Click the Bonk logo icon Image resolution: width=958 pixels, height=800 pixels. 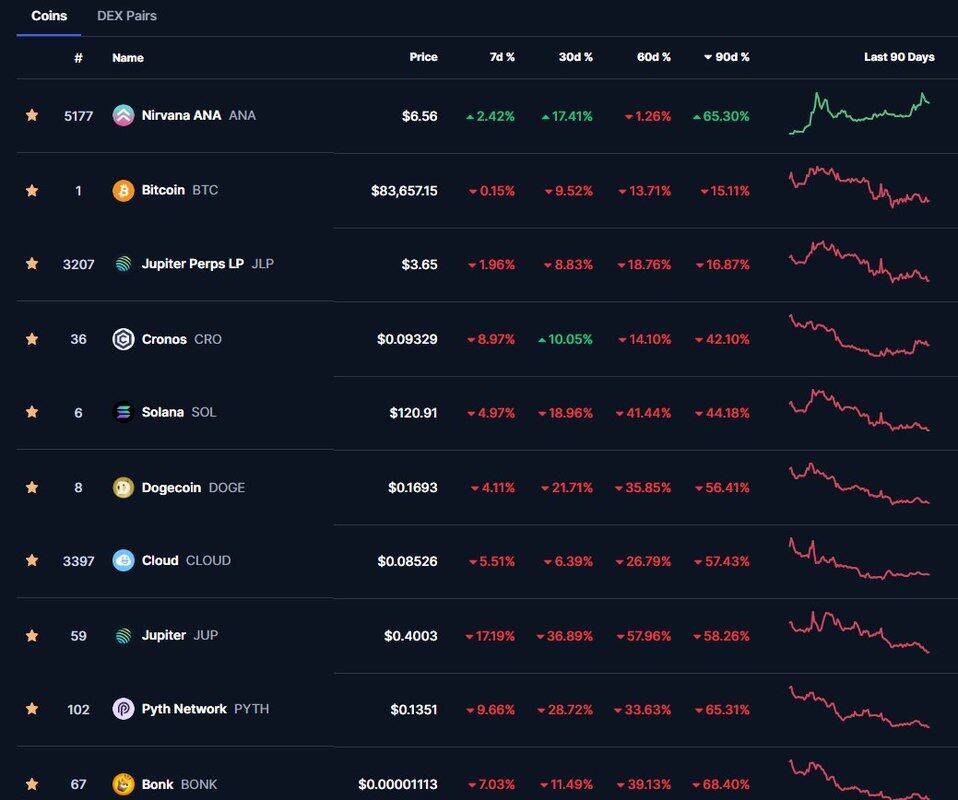click(x=123, y=784)
